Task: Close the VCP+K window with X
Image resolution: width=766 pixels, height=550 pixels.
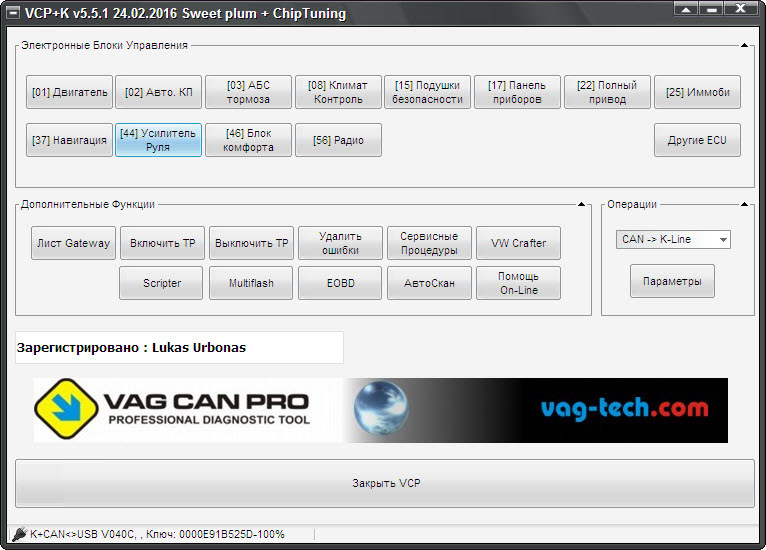Action: (741, 8)
